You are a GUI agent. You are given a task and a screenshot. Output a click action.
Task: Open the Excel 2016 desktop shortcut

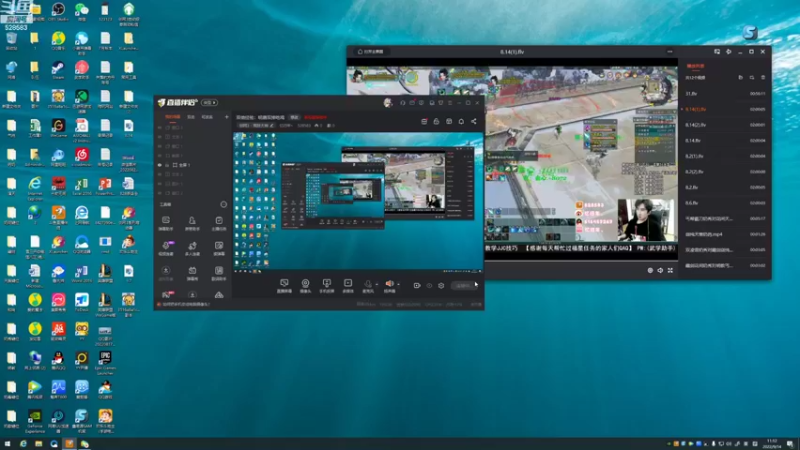click(82, 187)
